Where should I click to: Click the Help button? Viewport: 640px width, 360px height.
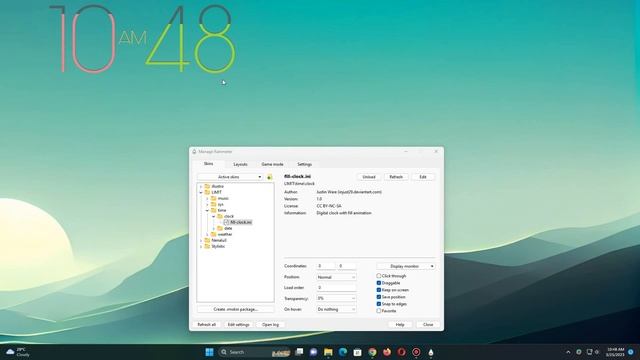coord(400,324)
